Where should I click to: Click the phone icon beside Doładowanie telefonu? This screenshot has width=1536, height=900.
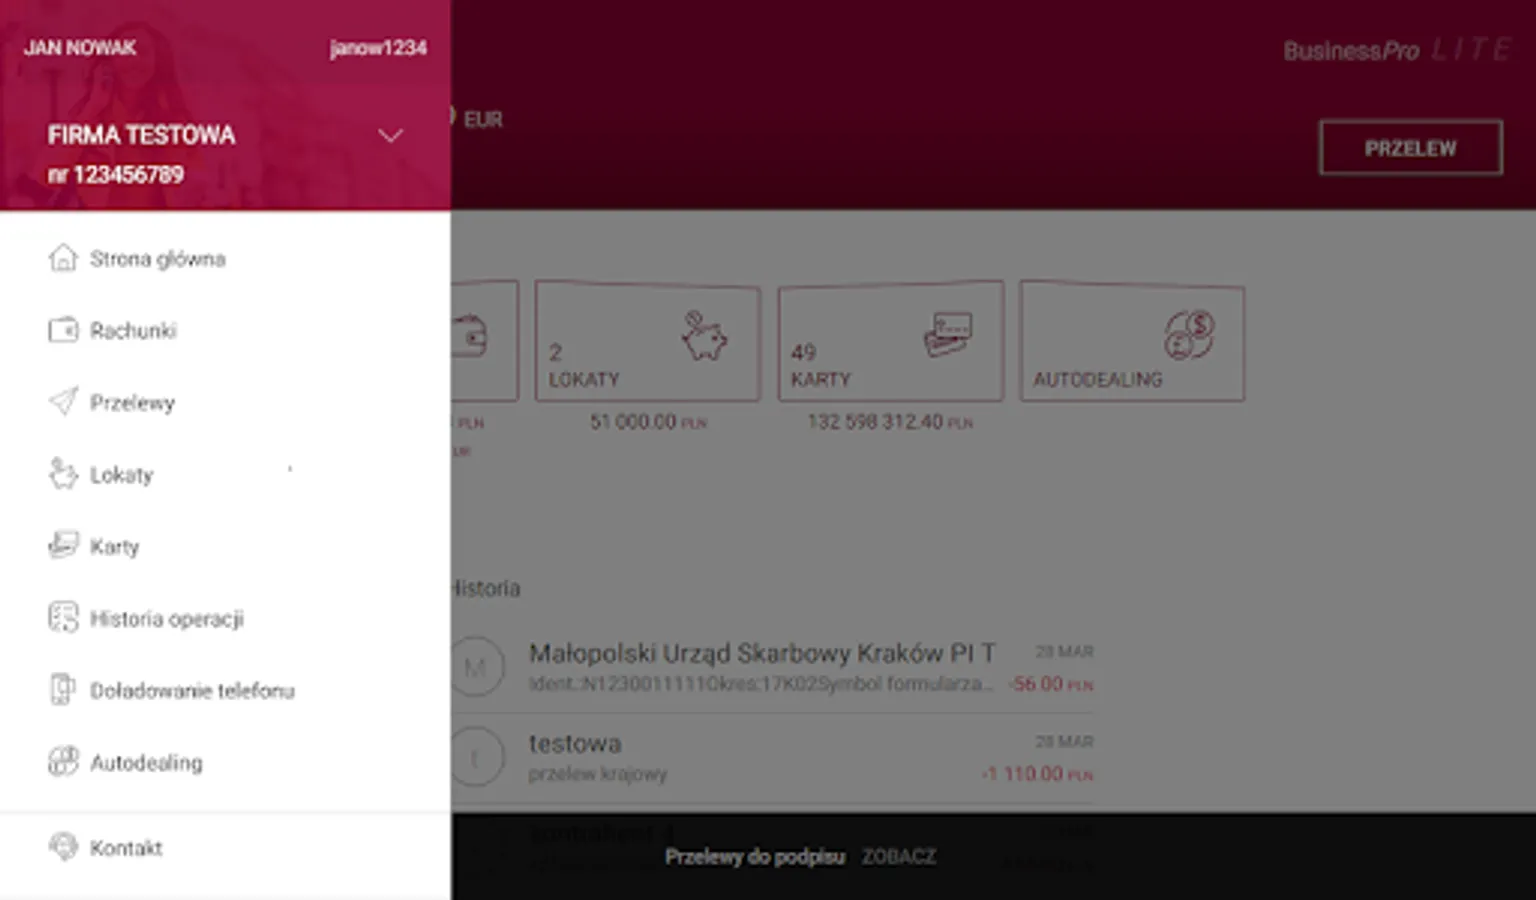(63, 690)
